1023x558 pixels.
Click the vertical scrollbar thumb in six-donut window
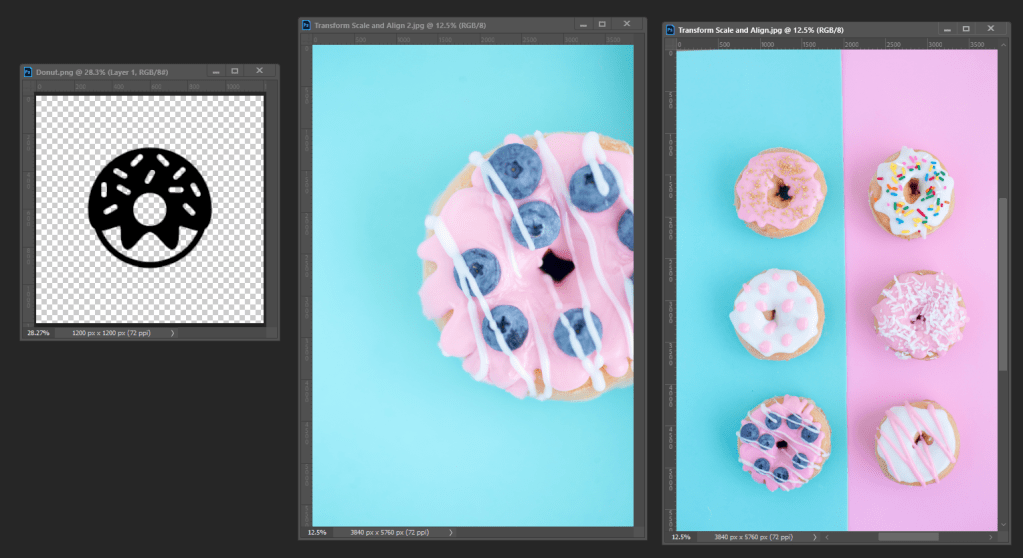1003,284
